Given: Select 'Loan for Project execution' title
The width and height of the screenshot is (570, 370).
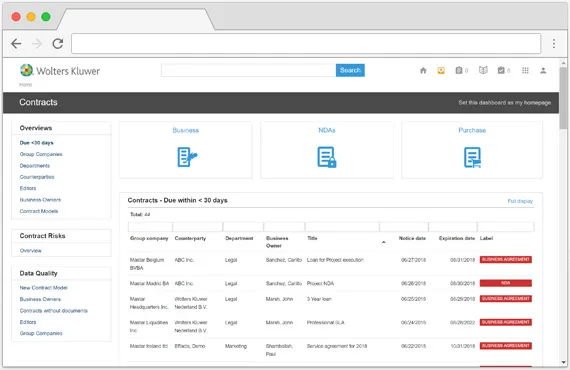Looking at the screenshot, I should 335,260.
